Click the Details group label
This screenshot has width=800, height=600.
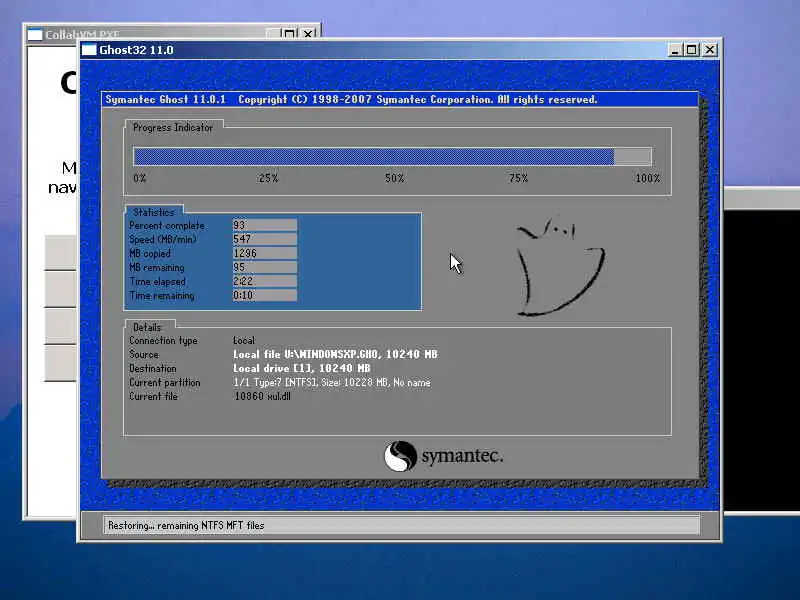point(147,327)
